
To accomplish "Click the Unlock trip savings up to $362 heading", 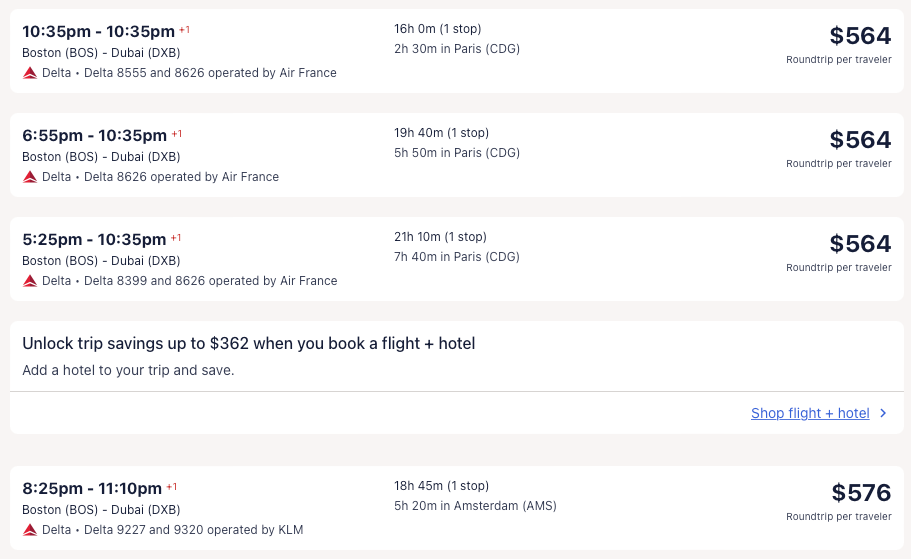I will [x=249, y=344].
